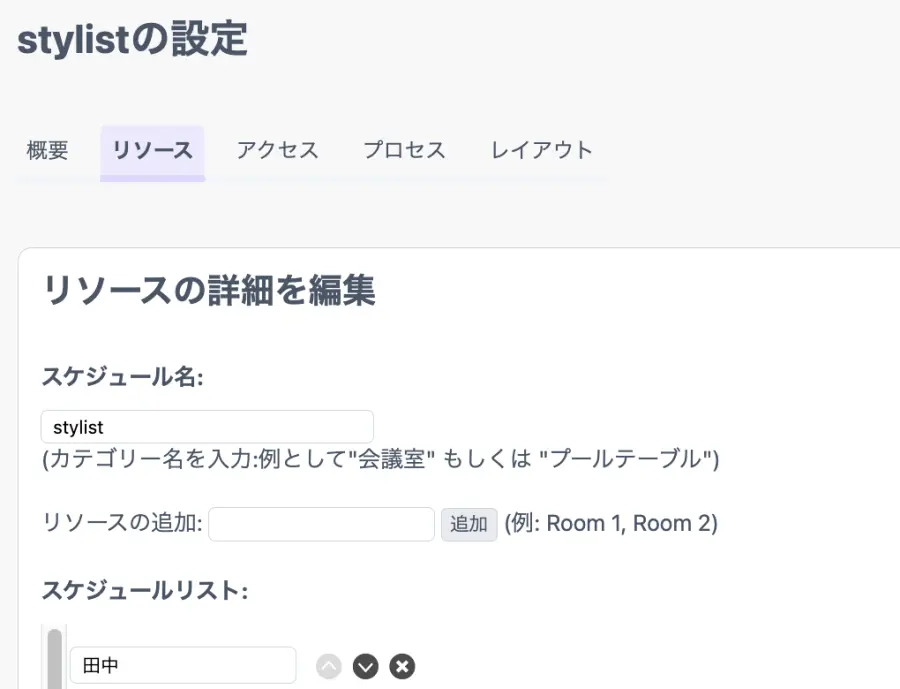Click the move-up arrow icon beside 田中

click(329, 666)
